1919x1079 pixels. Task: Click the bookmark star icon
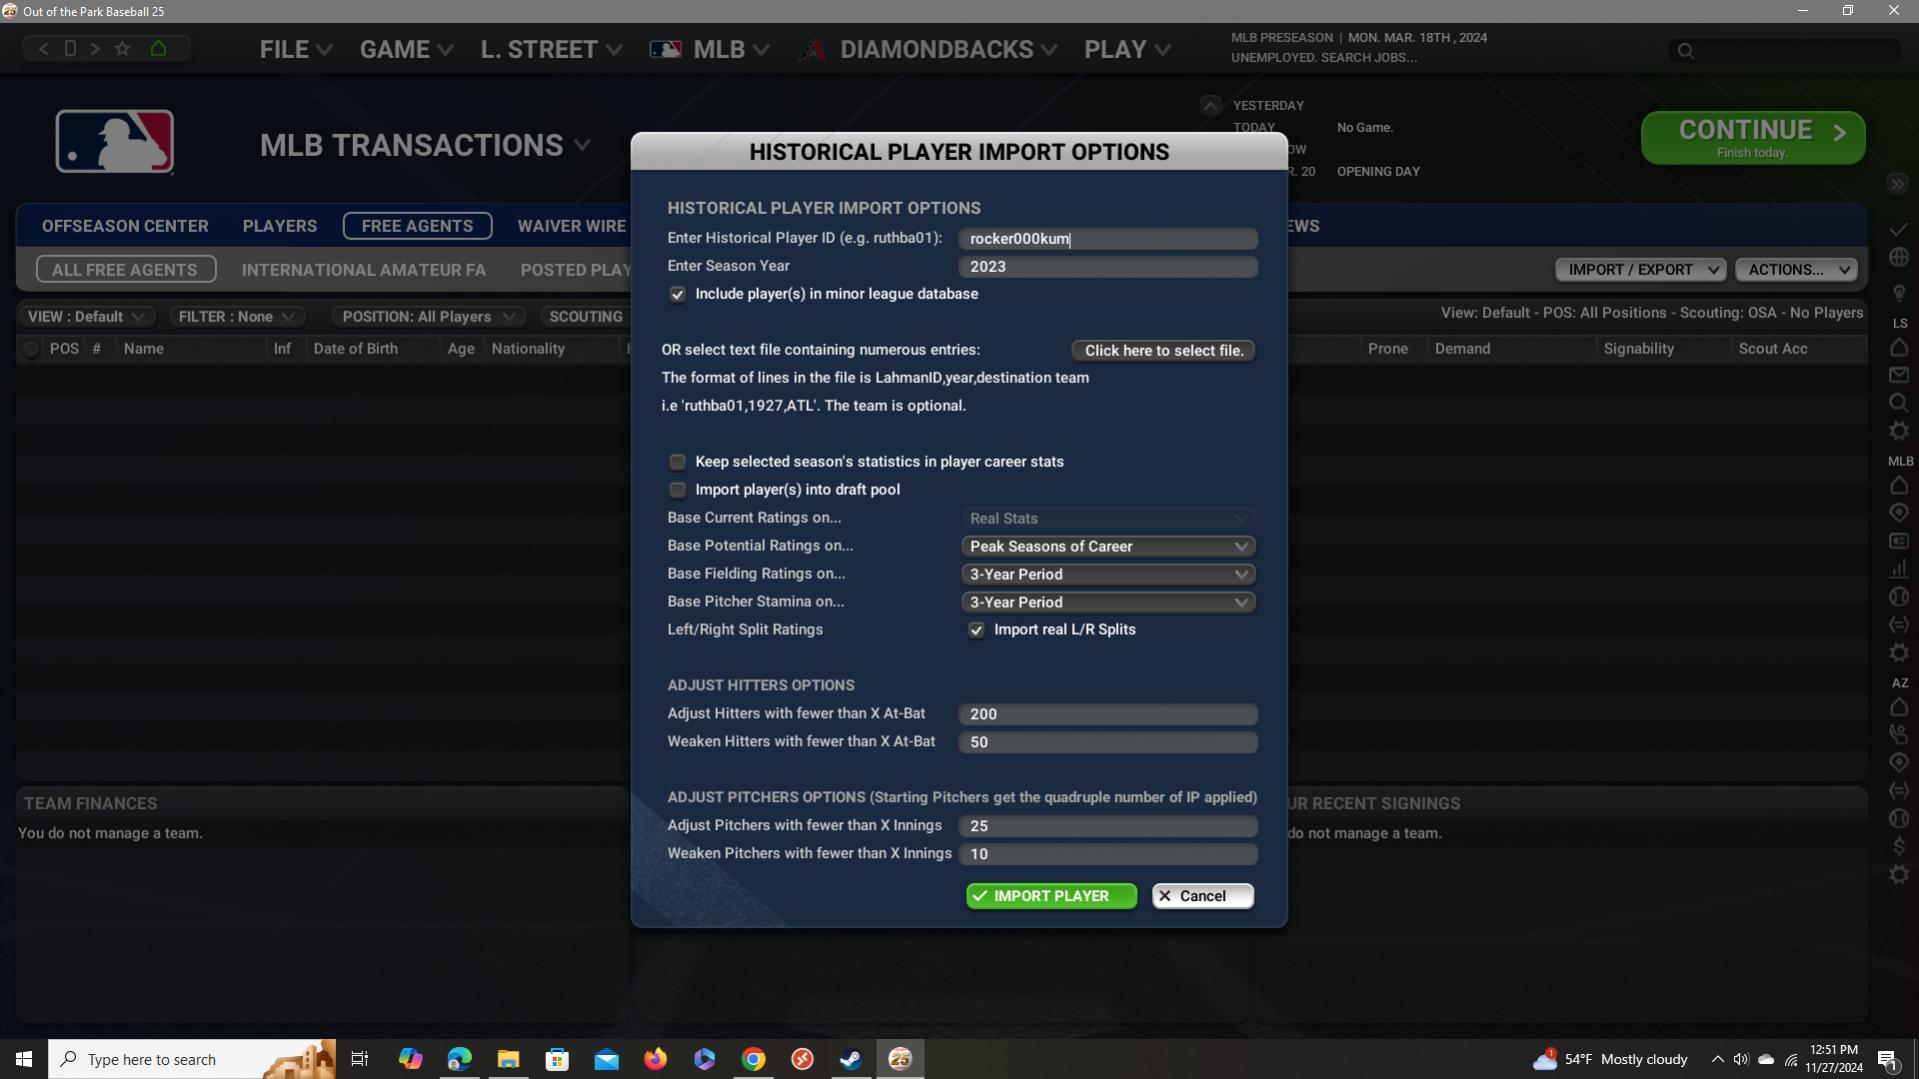pyautogui.click(x=122, y=48)
